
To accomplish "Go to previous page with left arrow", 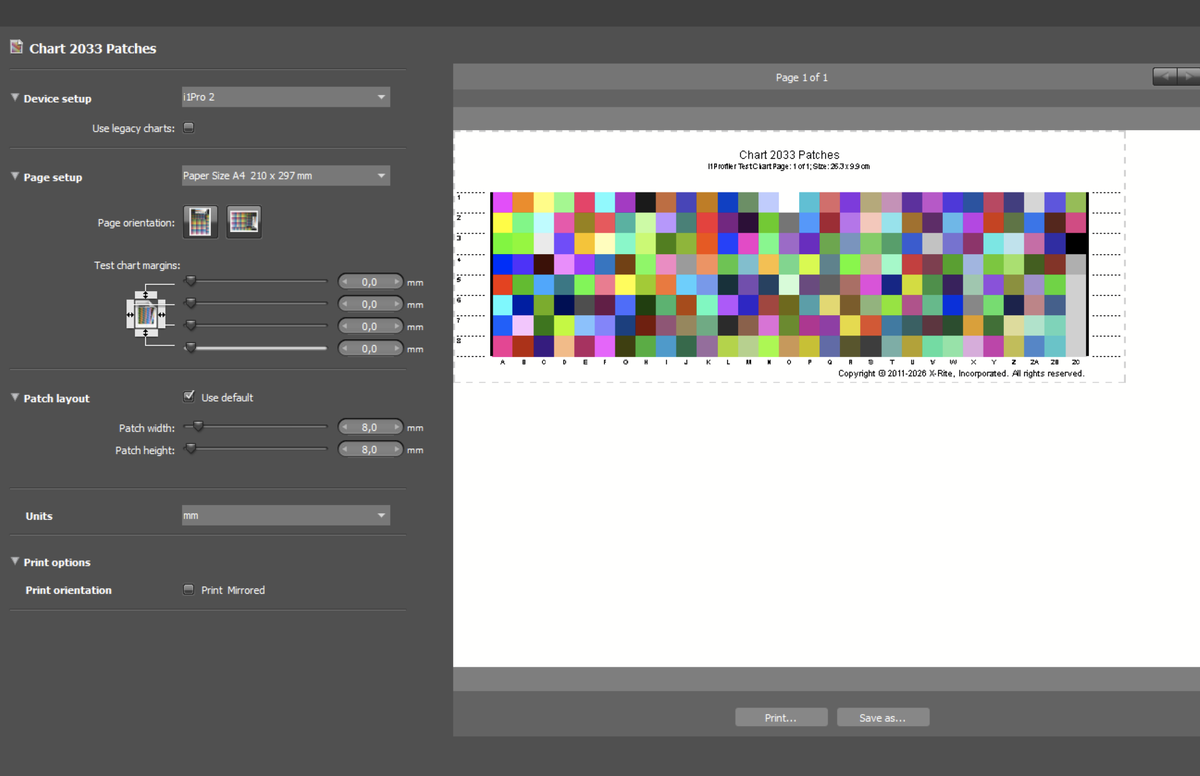I will 1165,76.
